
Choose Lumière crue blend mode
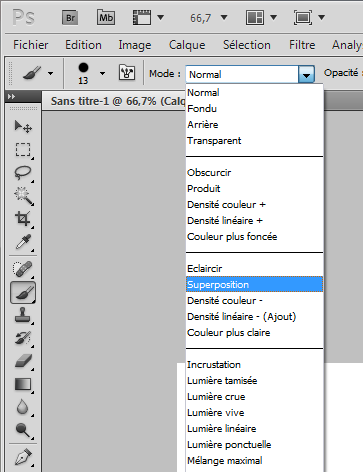[x=255, y=396]
